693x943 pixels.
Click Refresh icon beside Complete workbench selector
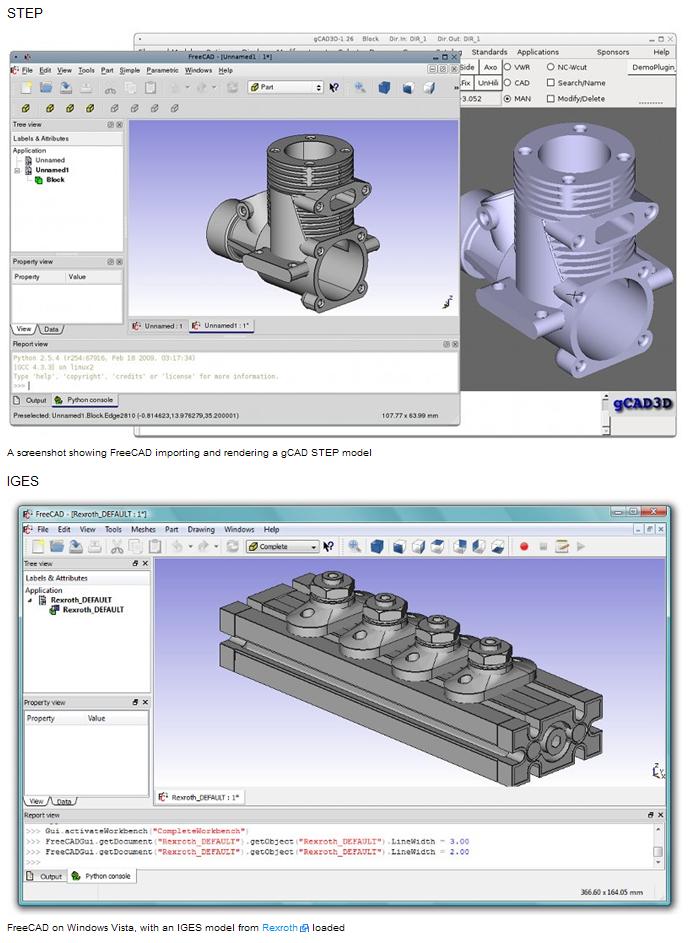pyautogui.click(x=233, y=546)
